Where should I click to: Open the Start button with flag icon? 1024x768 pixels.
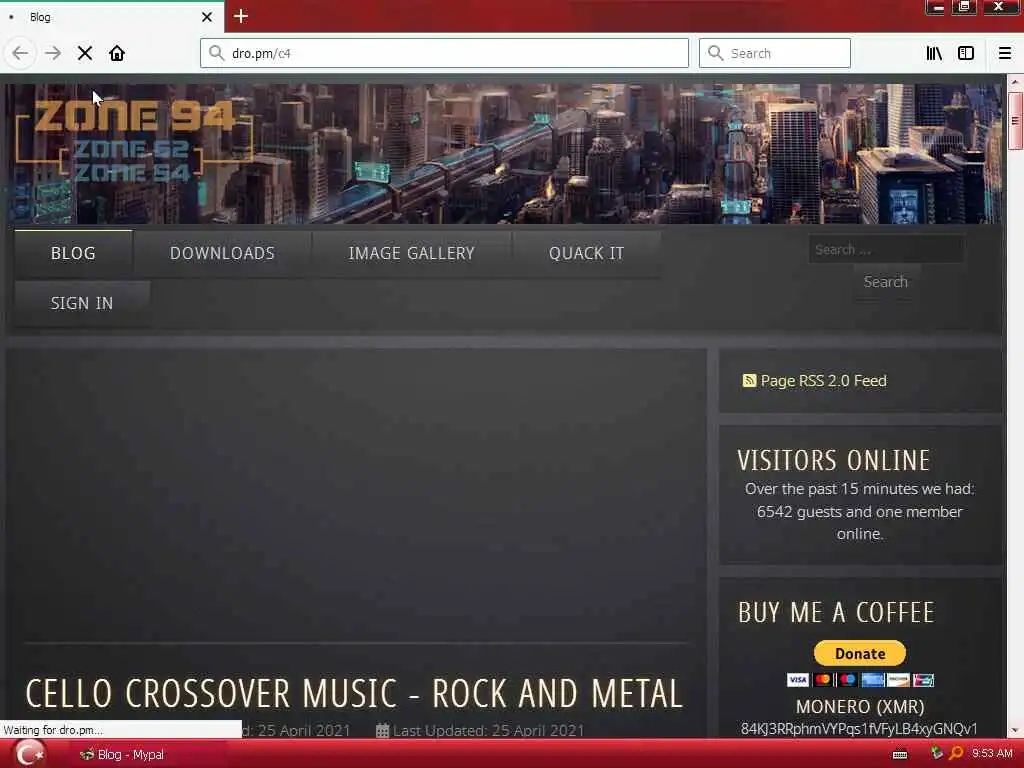pos(30,754)
